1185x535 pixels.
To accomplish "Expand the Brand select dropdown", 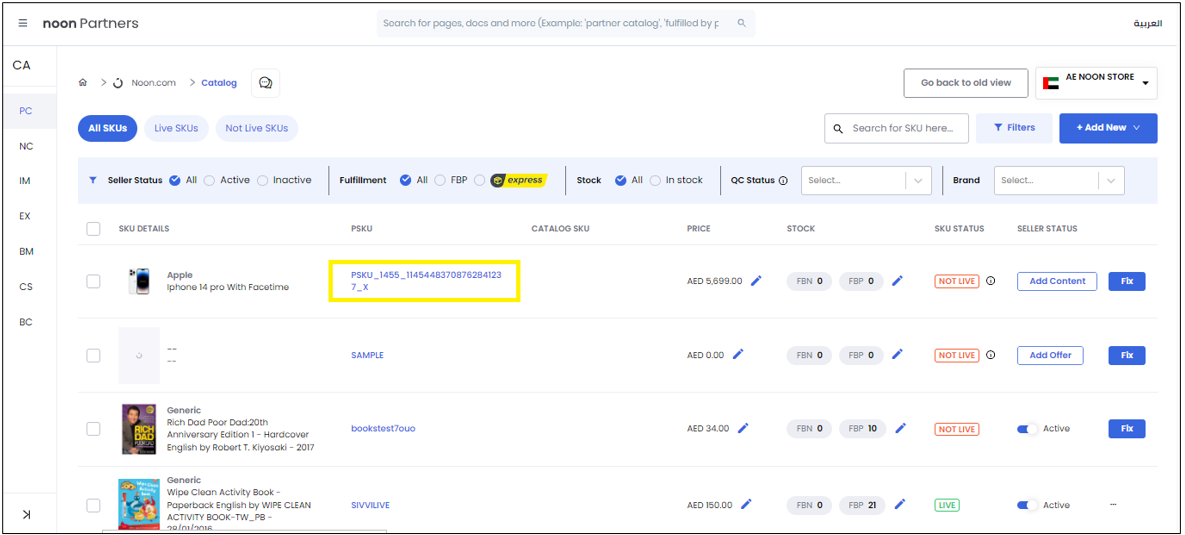I will tap(1058, 181).
